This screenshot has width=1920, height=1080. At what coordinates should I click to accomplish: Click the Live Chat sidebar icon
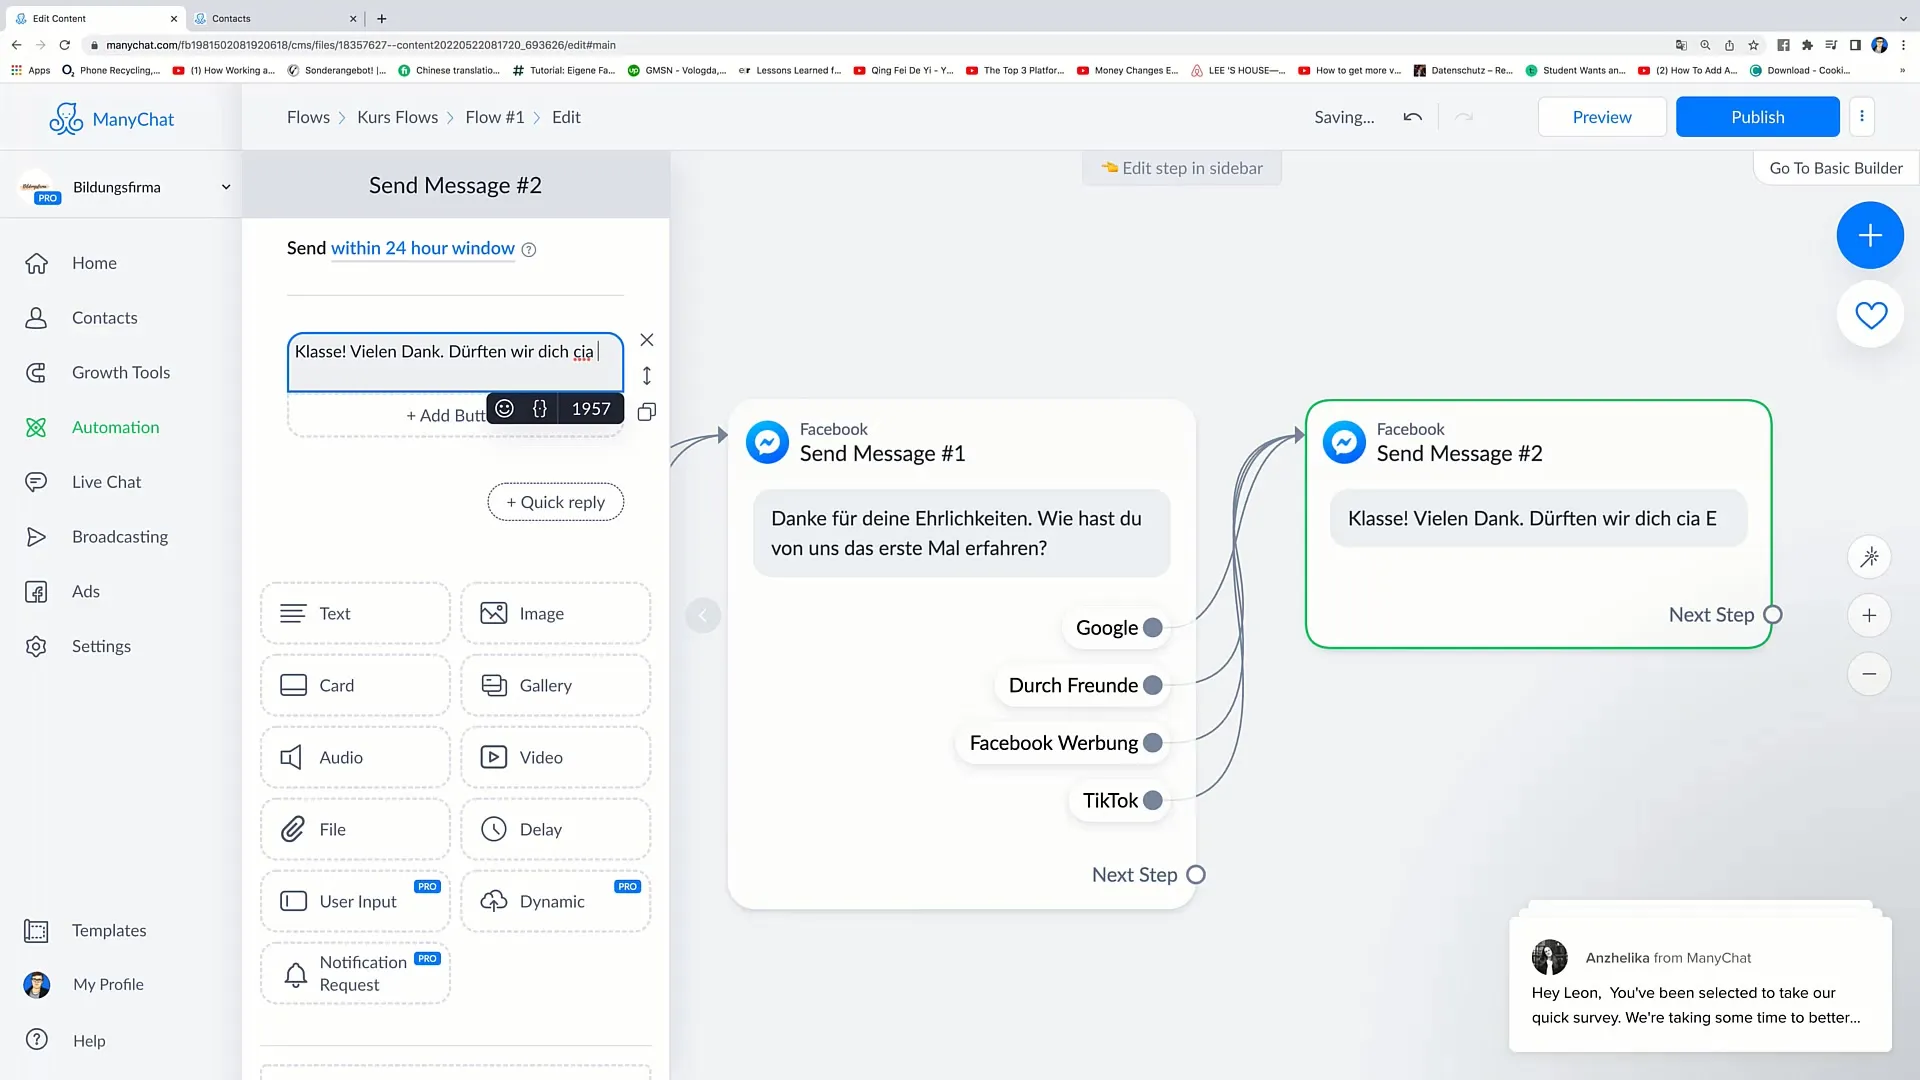(36, 481)
